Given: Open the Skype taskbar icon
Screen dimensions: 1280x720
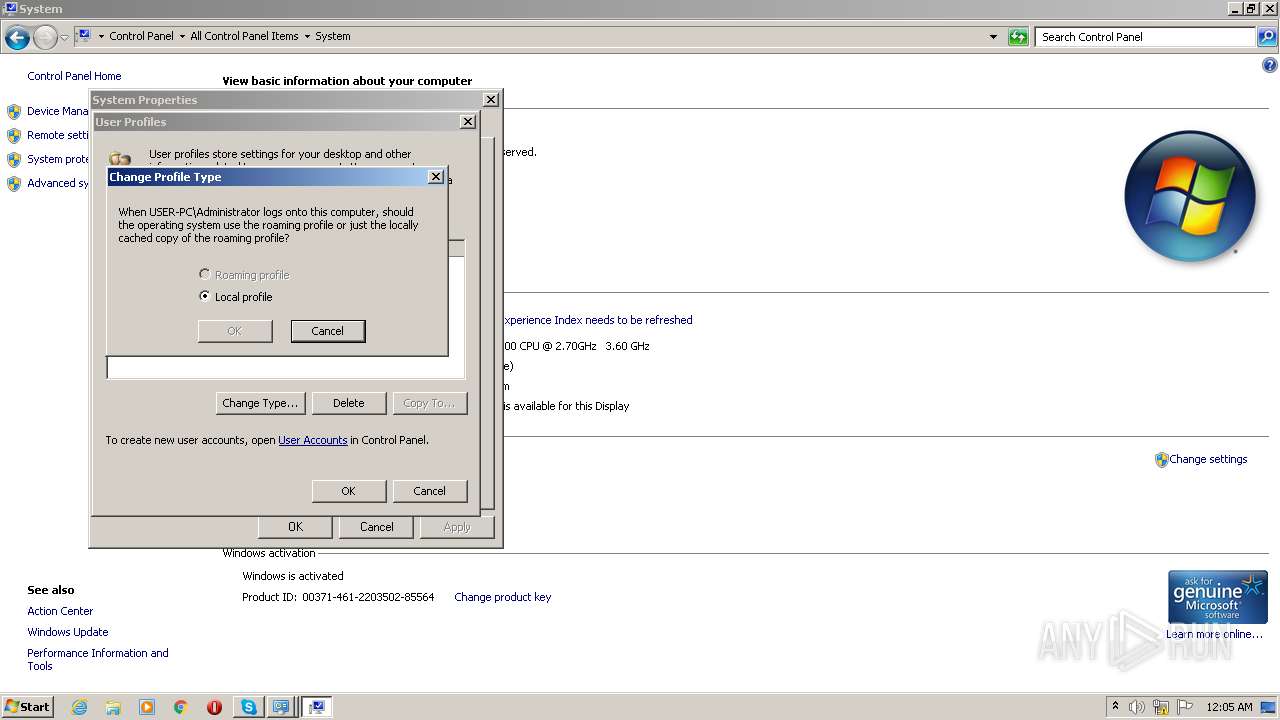Looking at the screenshot, I should pyautogui.click(x=248, y=707).
